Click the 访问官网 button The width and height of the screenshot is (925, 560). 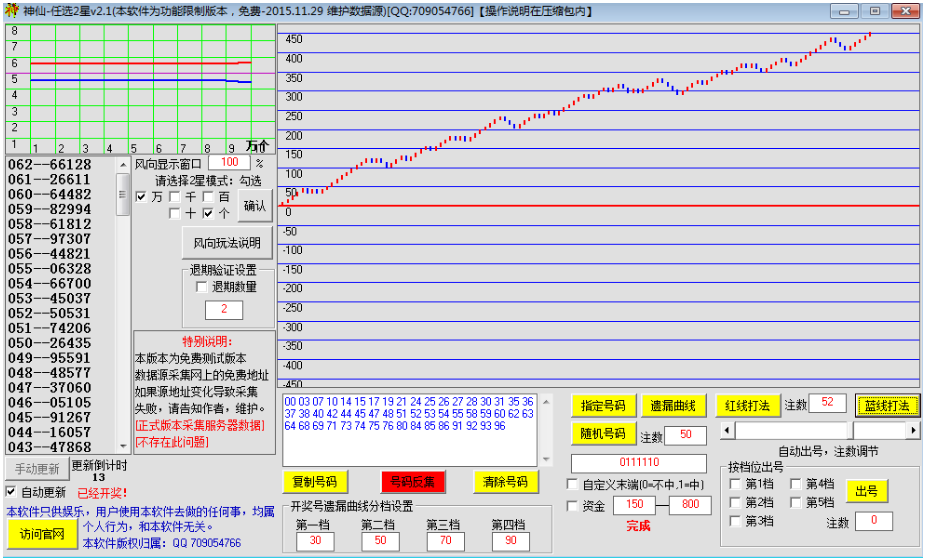coord(42,534)
